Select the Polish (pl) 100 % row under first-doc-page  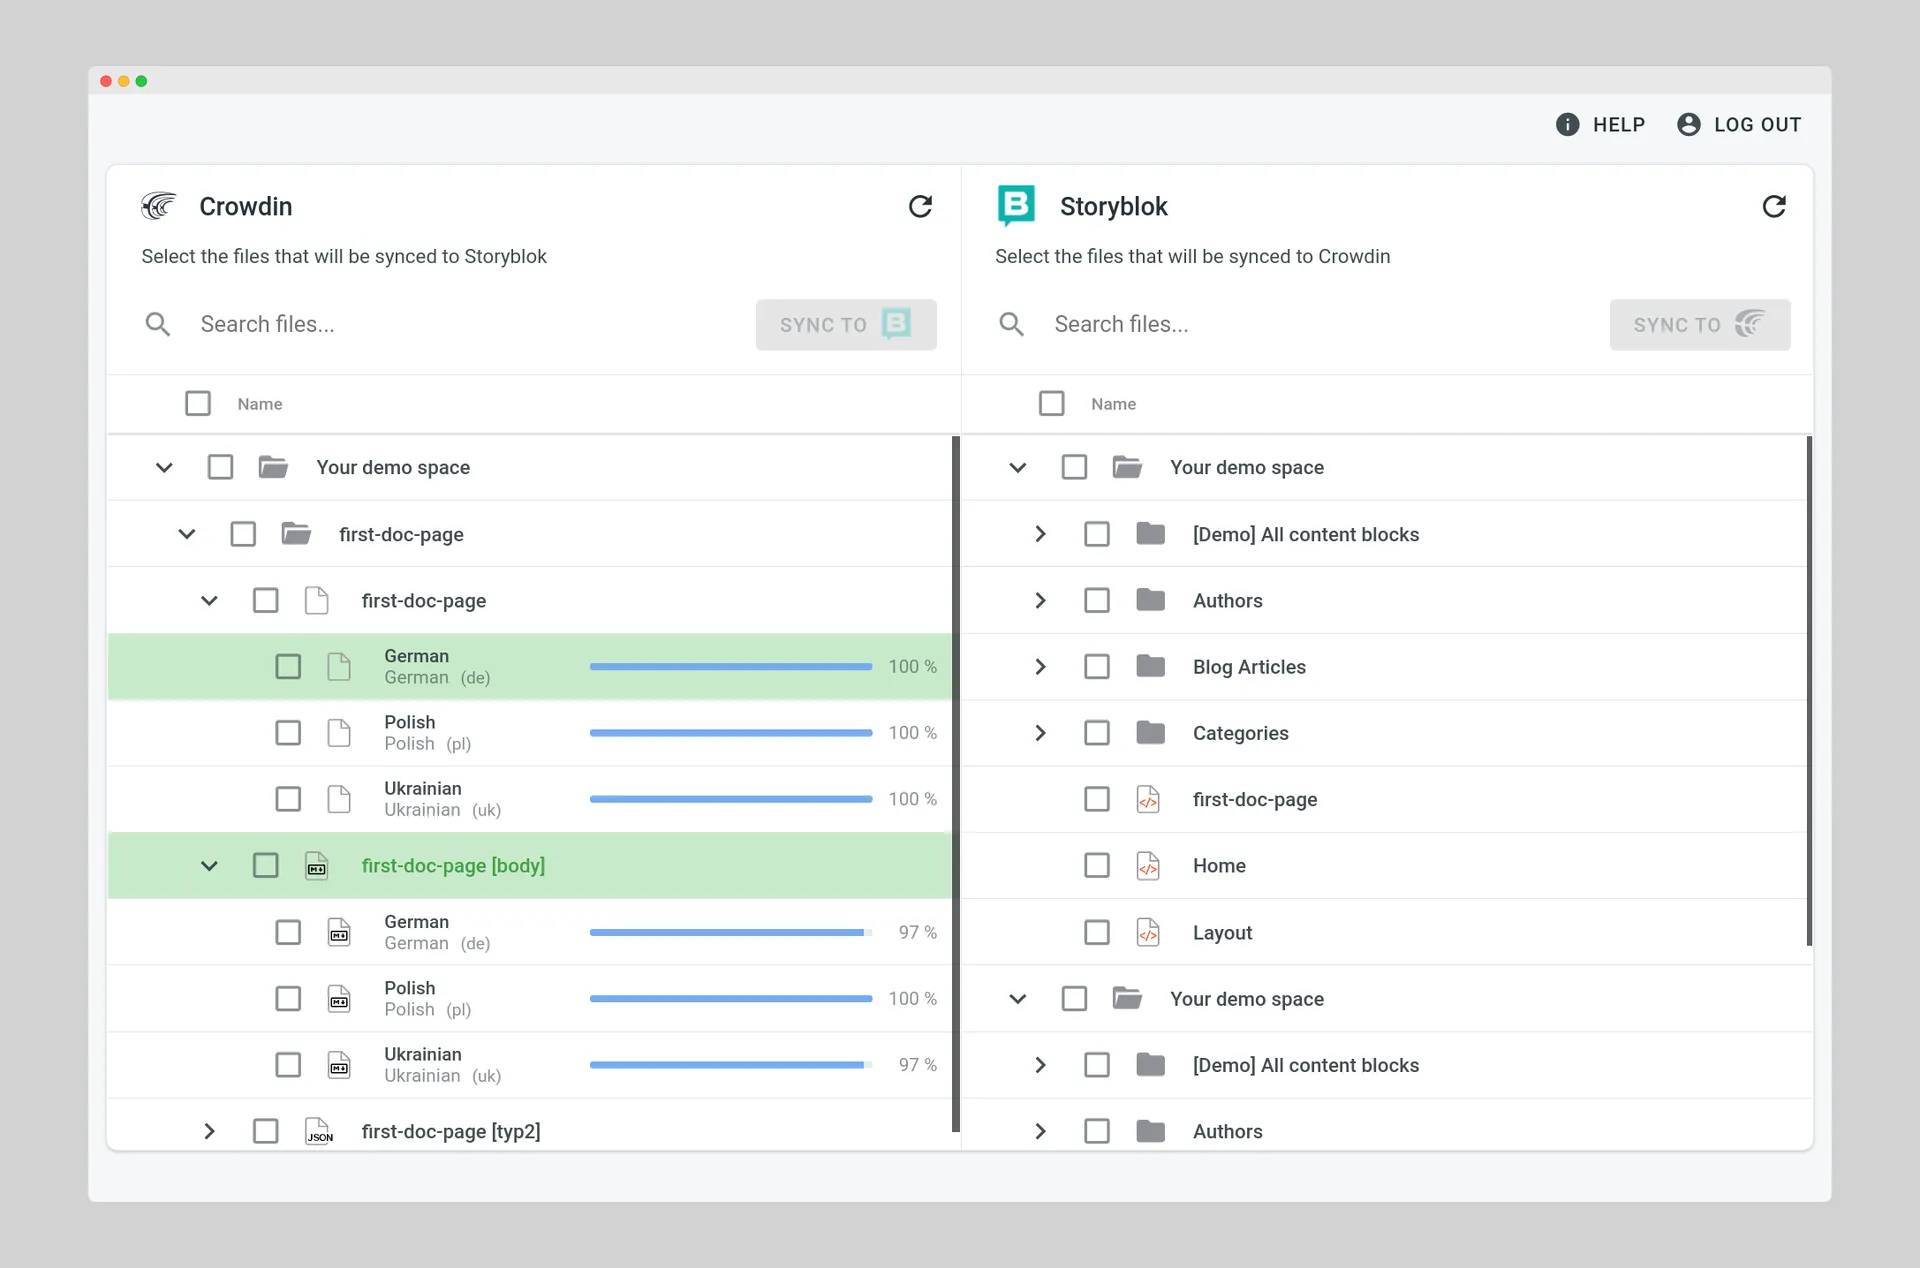530,733
